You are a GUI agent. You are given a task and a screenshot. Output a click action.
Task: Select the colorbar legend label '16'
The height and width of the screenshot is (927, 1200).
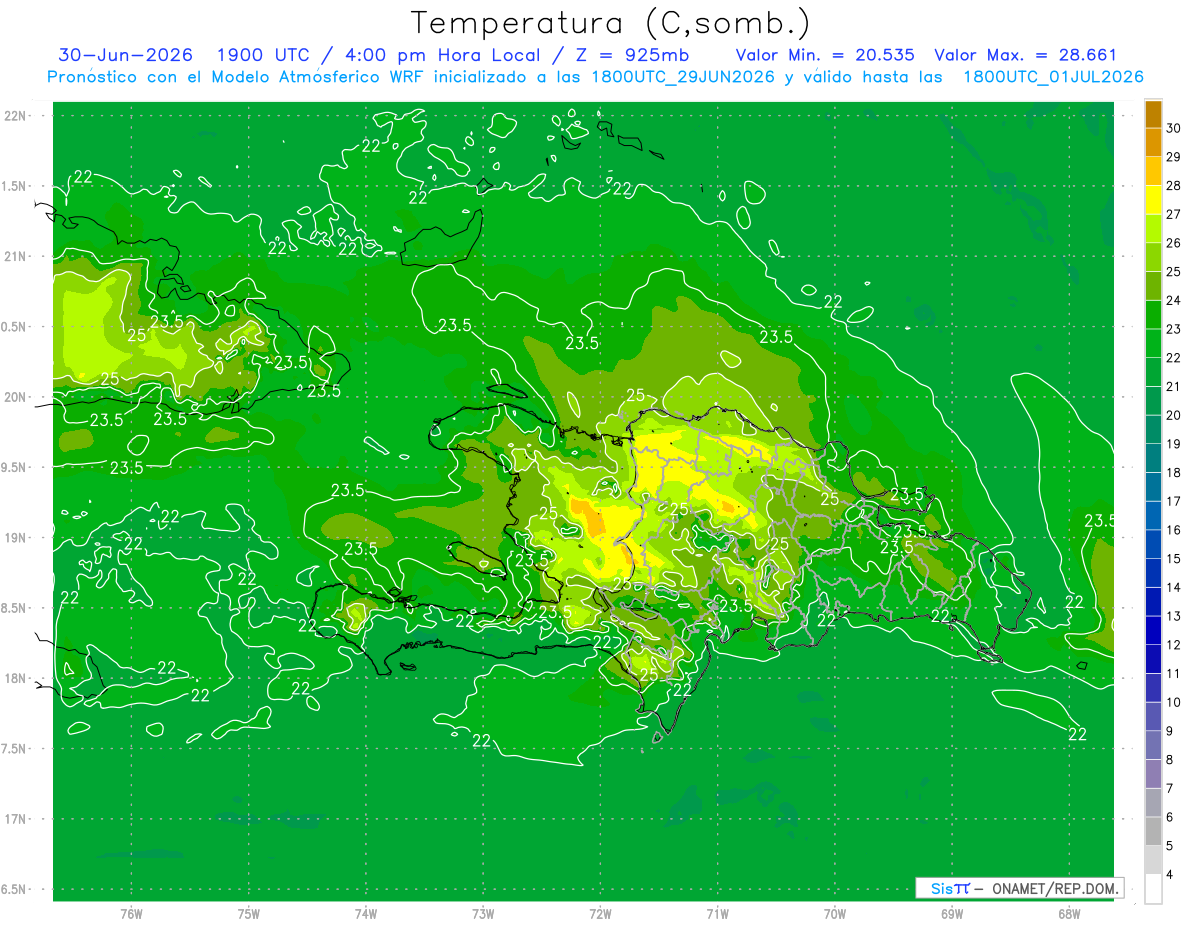(x=1173, y=530)
